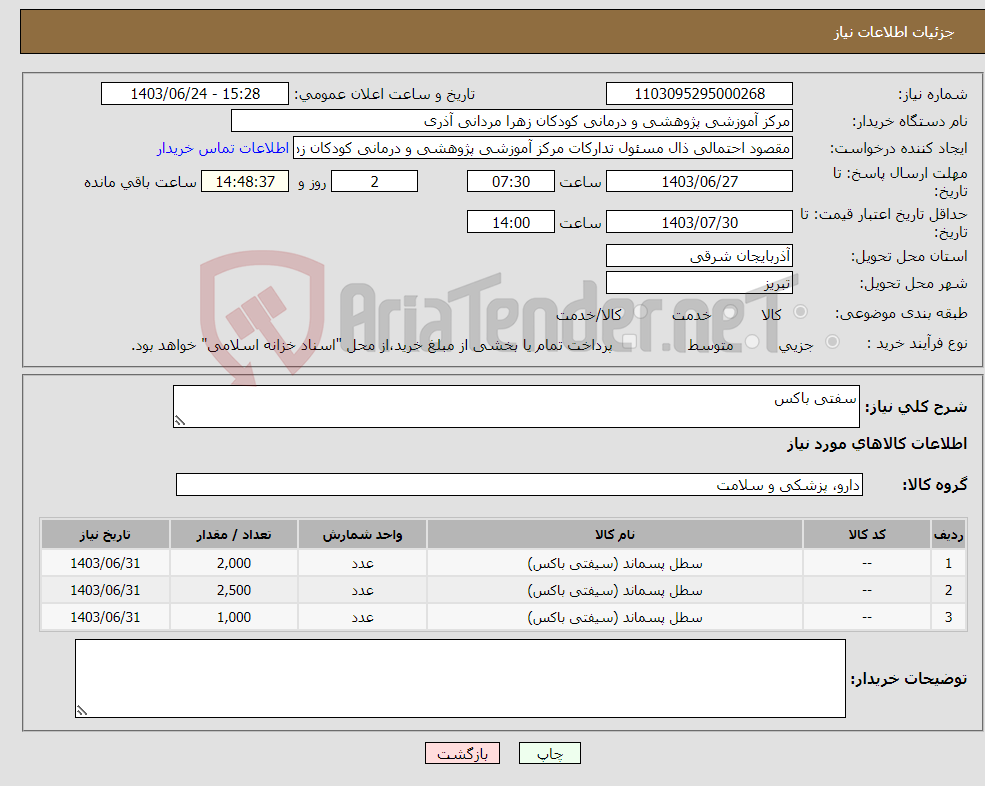This screenshot has height=786, width=985.
Task: Click the بازگشت (back) button
Action: click(x=462, y=753)
